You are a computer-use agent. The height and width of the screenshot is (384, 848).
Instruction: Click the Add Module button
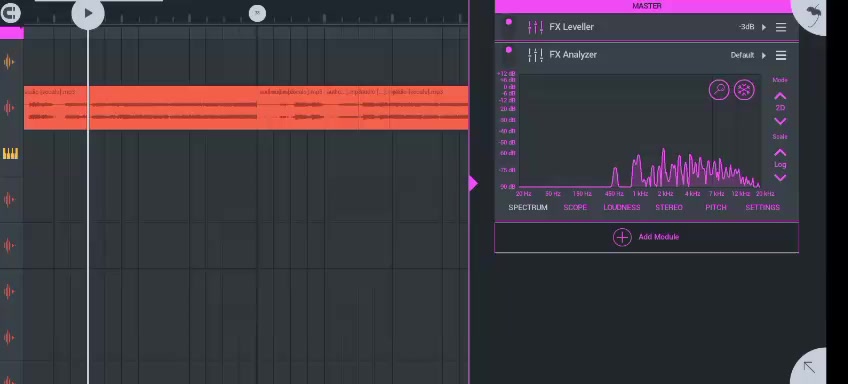pyautogui.click(x=646, y=237)
